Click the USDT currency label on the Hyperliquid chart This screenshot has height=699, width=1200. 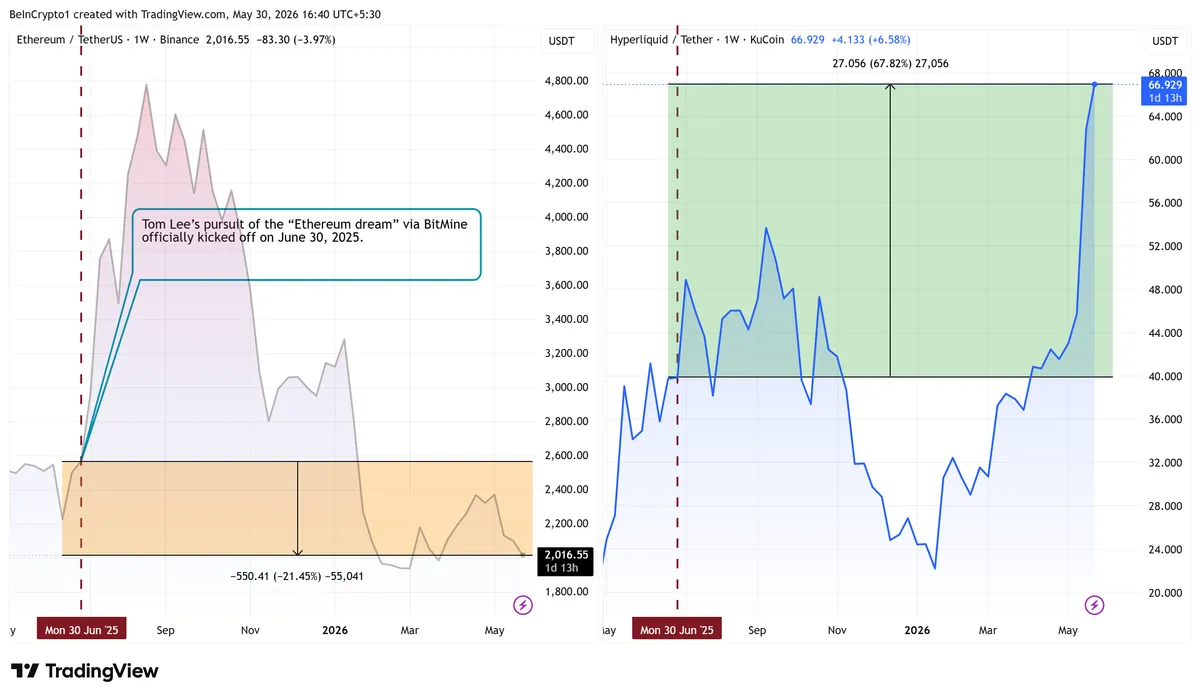(1165, 40)
